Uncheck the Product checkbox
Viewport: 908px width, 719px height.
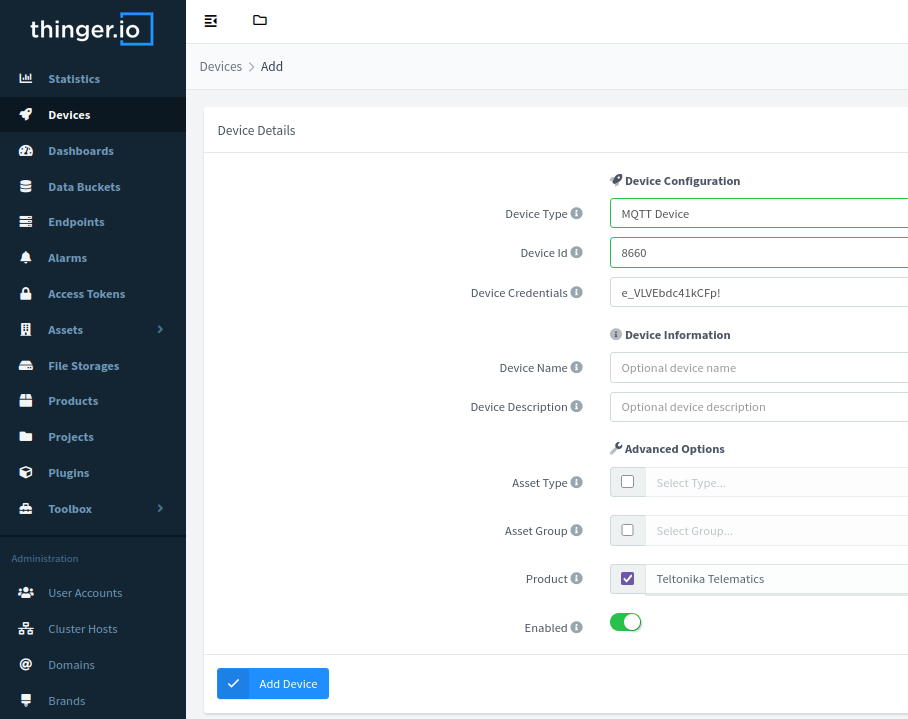click(x=627, y=578)
